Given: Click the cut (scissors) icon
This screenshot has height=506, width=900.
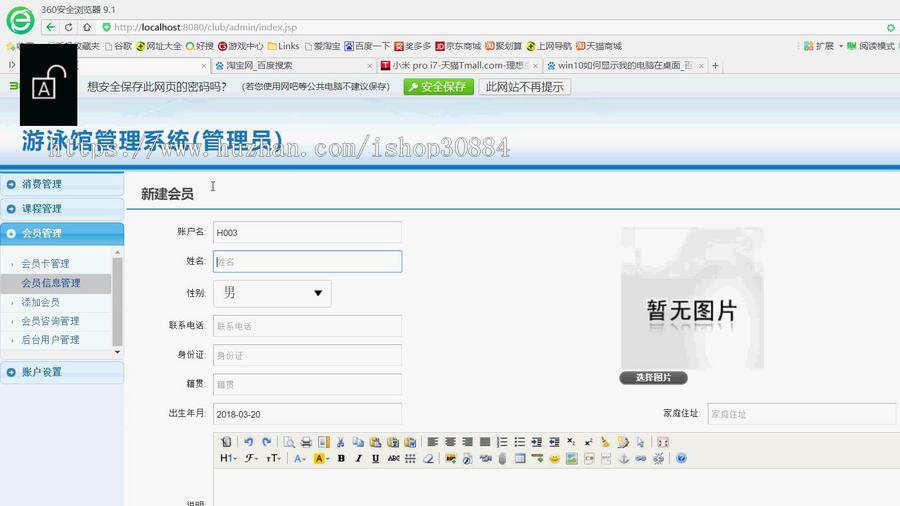Looking at the screenshot, I should pyautogui.click(x=340, y=442).
